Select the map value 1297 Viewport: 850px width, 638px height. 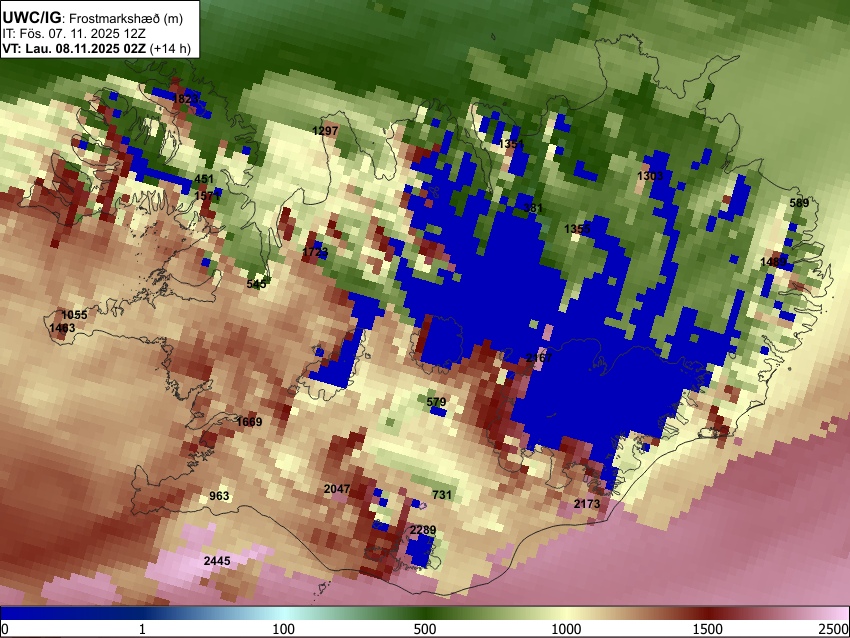[325, 131]
